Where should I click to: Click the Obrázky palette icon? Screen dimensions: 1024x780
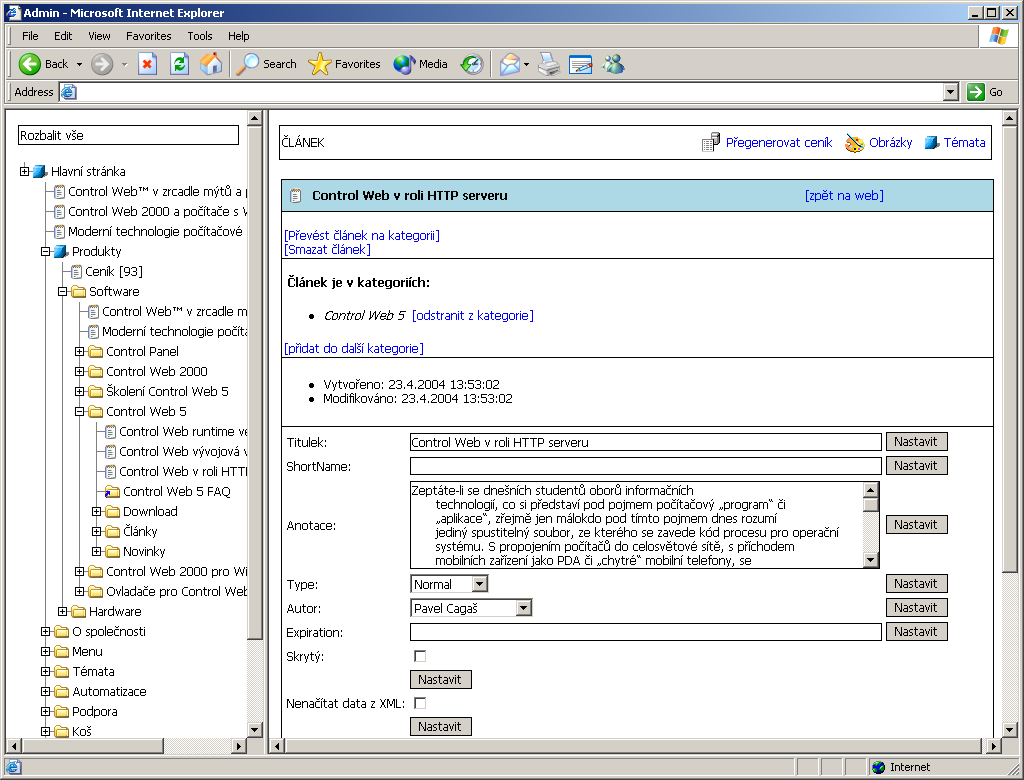click(854, 143)
